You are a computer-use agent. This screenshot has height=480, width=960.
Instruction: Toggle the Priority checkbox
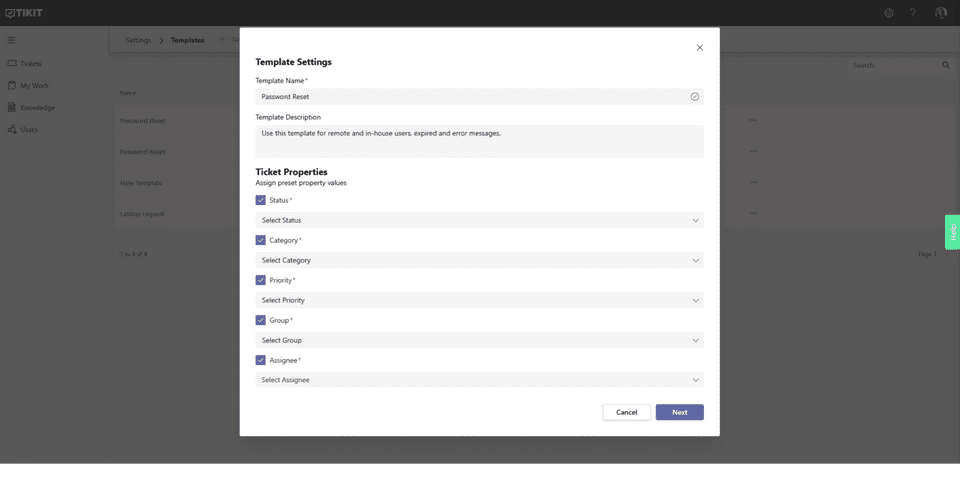(261, 280)
